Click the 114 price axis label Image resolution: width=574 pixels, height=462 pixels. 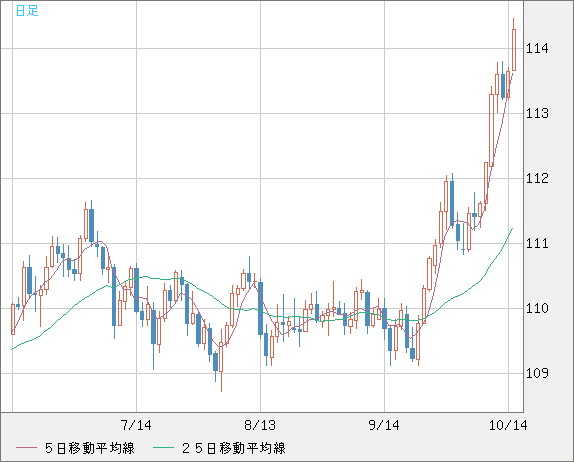[x=537, y=48]
